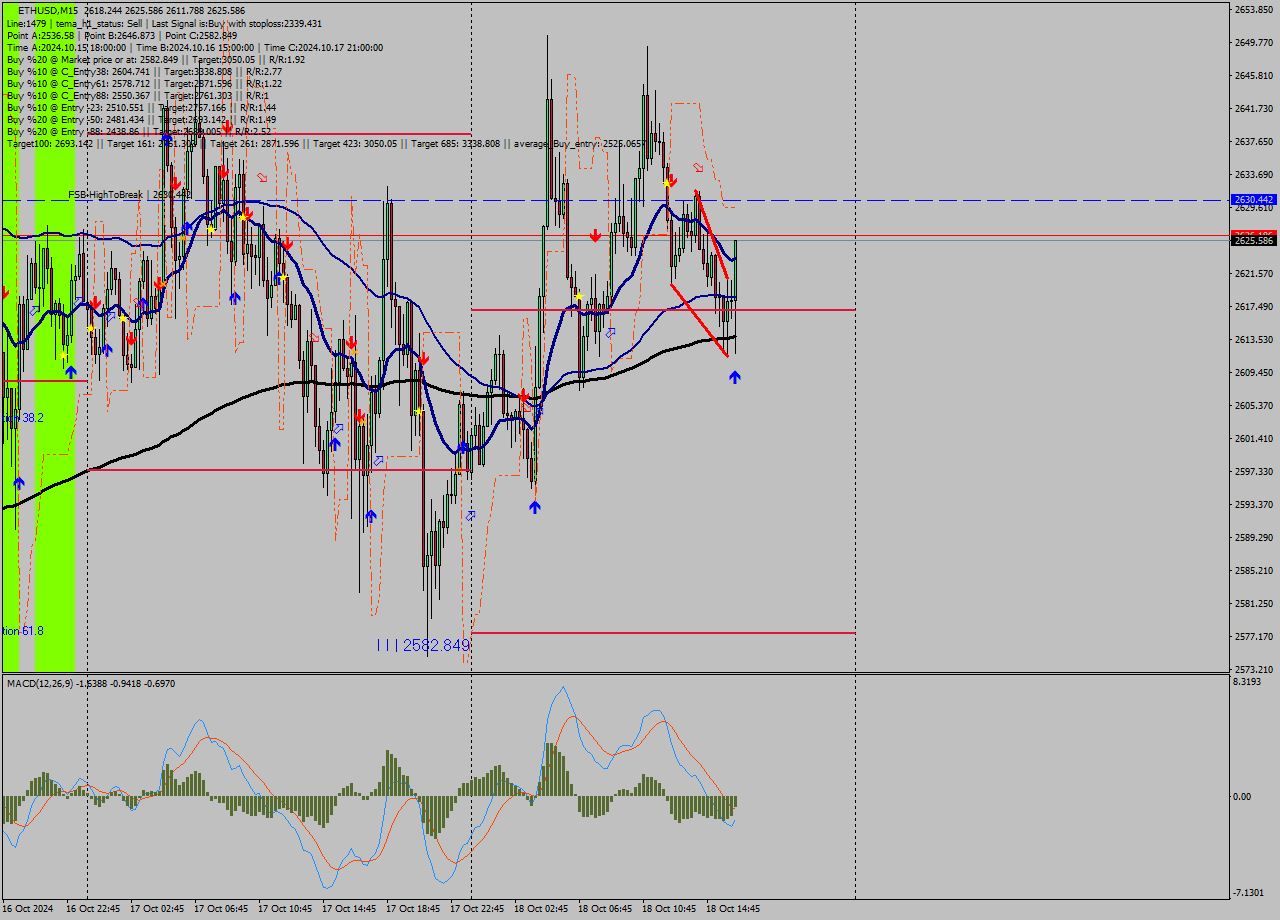1280x920 pixels.
Task: Click the 'Entry -23: 2510.551' line
Action: point(141,107)
